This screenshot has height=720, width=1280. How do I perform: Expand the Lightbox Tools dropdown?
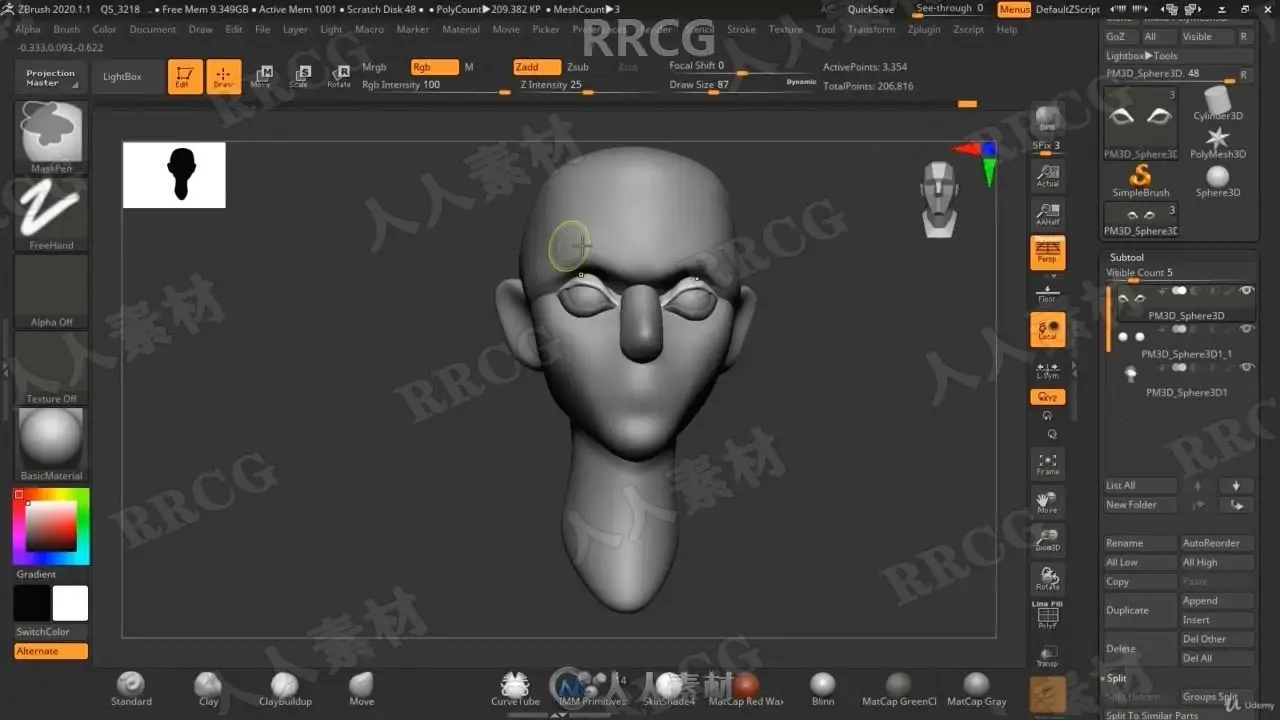click(1141, 56)
